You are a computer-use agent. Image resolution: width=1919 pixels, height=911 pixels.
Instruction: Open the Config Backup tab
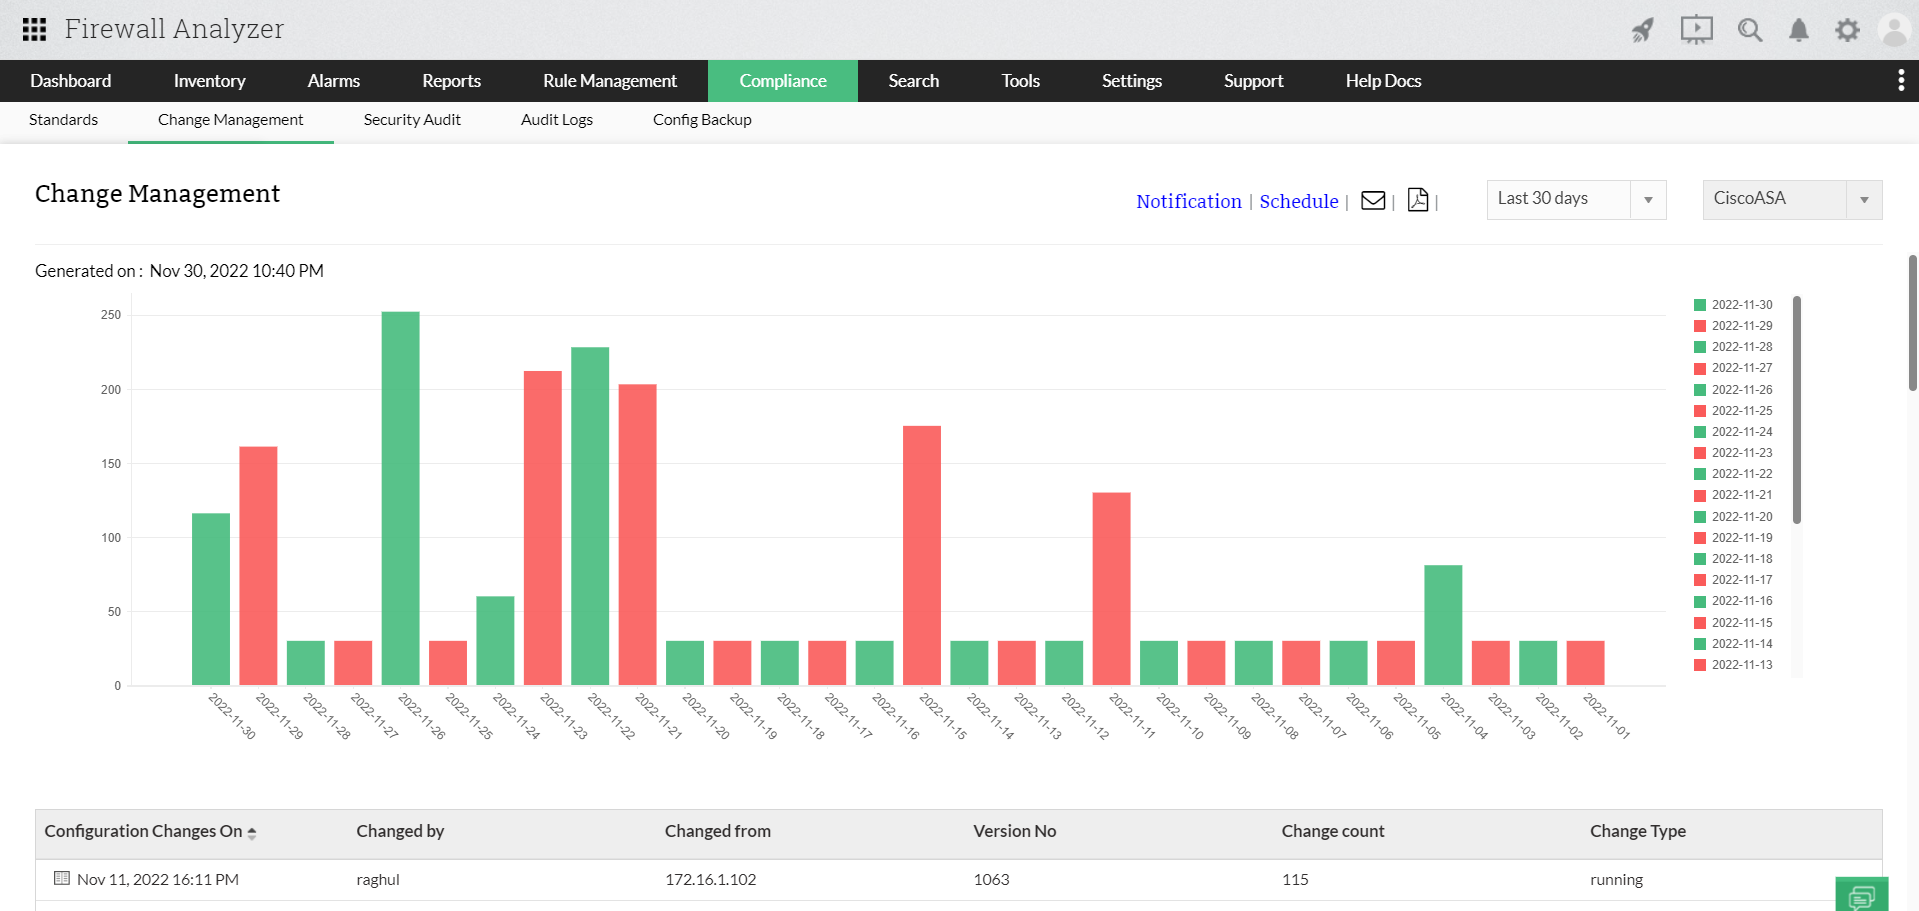(x=701, y=119)
